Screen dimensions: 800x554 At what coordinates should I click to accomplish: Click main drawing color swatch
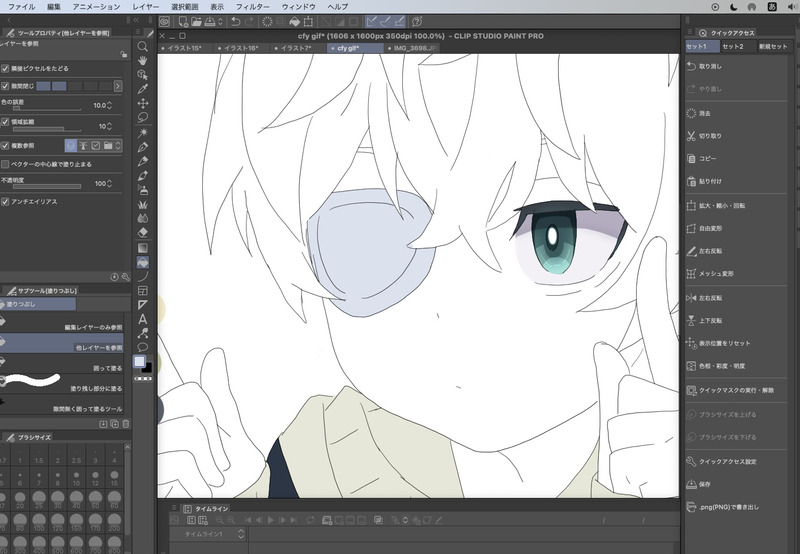tap(139, 362)
